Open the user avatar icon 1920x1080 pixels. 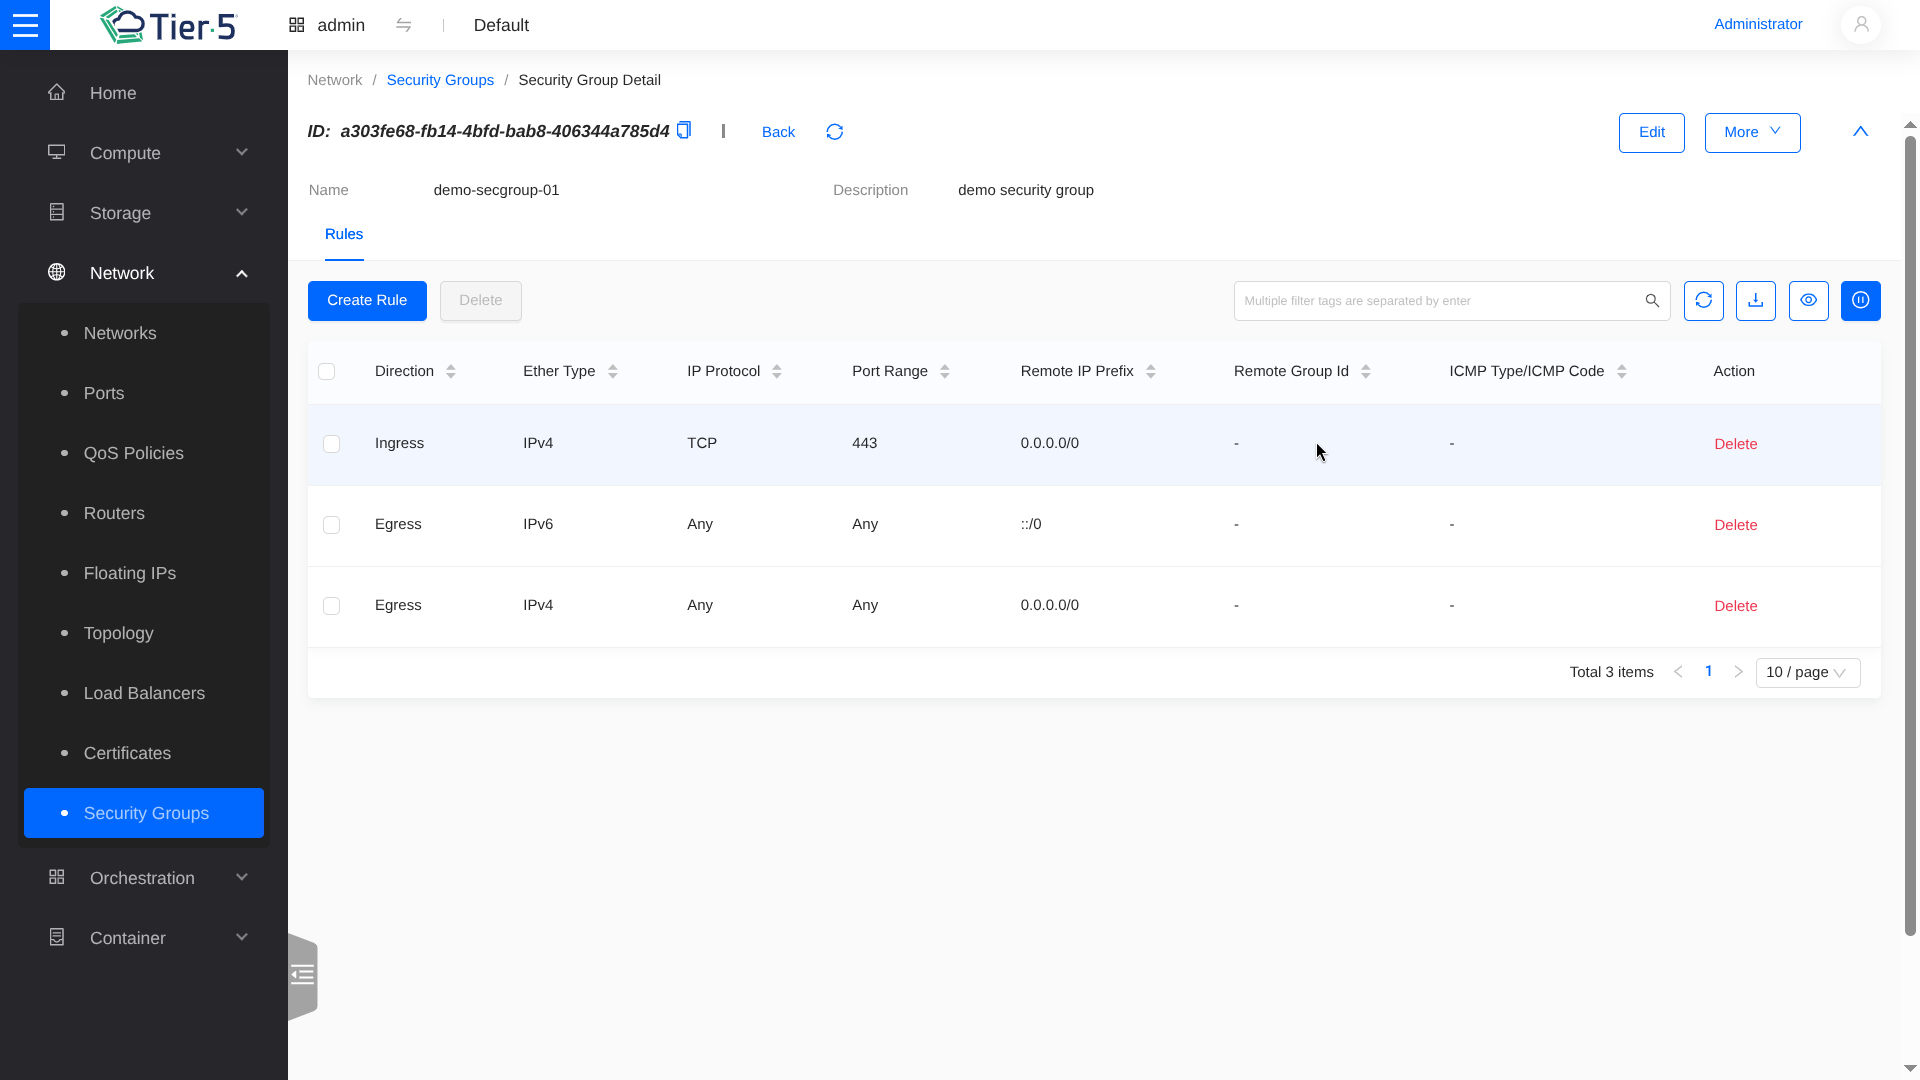[x=1860, y=25]
